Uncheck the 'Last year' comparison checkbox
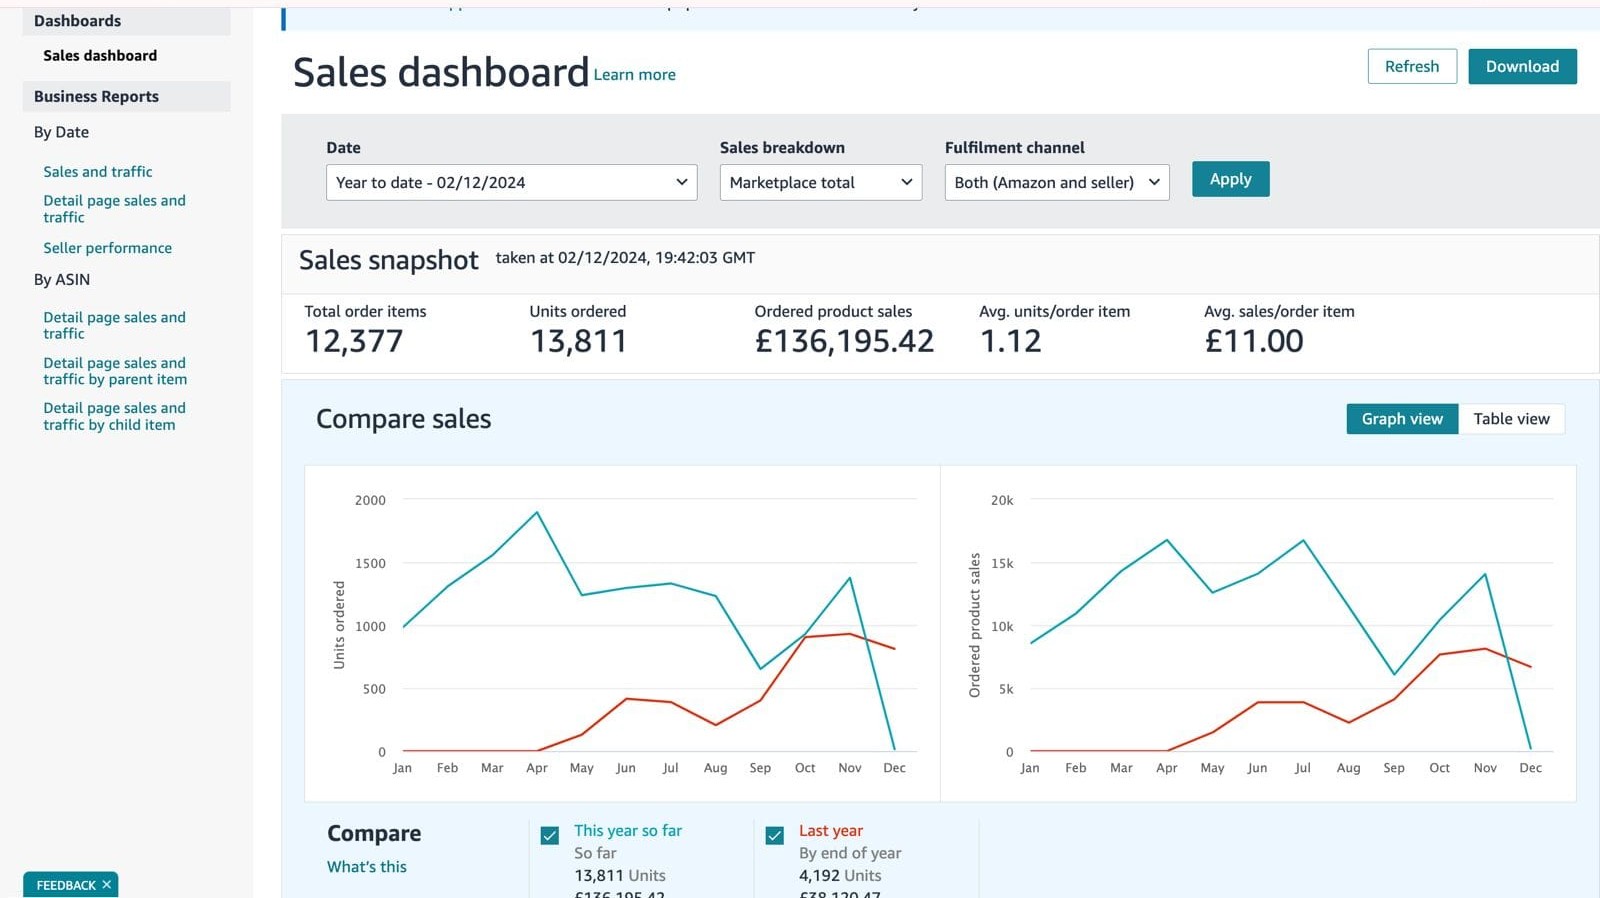1600x898 pixels. (775, 836)
